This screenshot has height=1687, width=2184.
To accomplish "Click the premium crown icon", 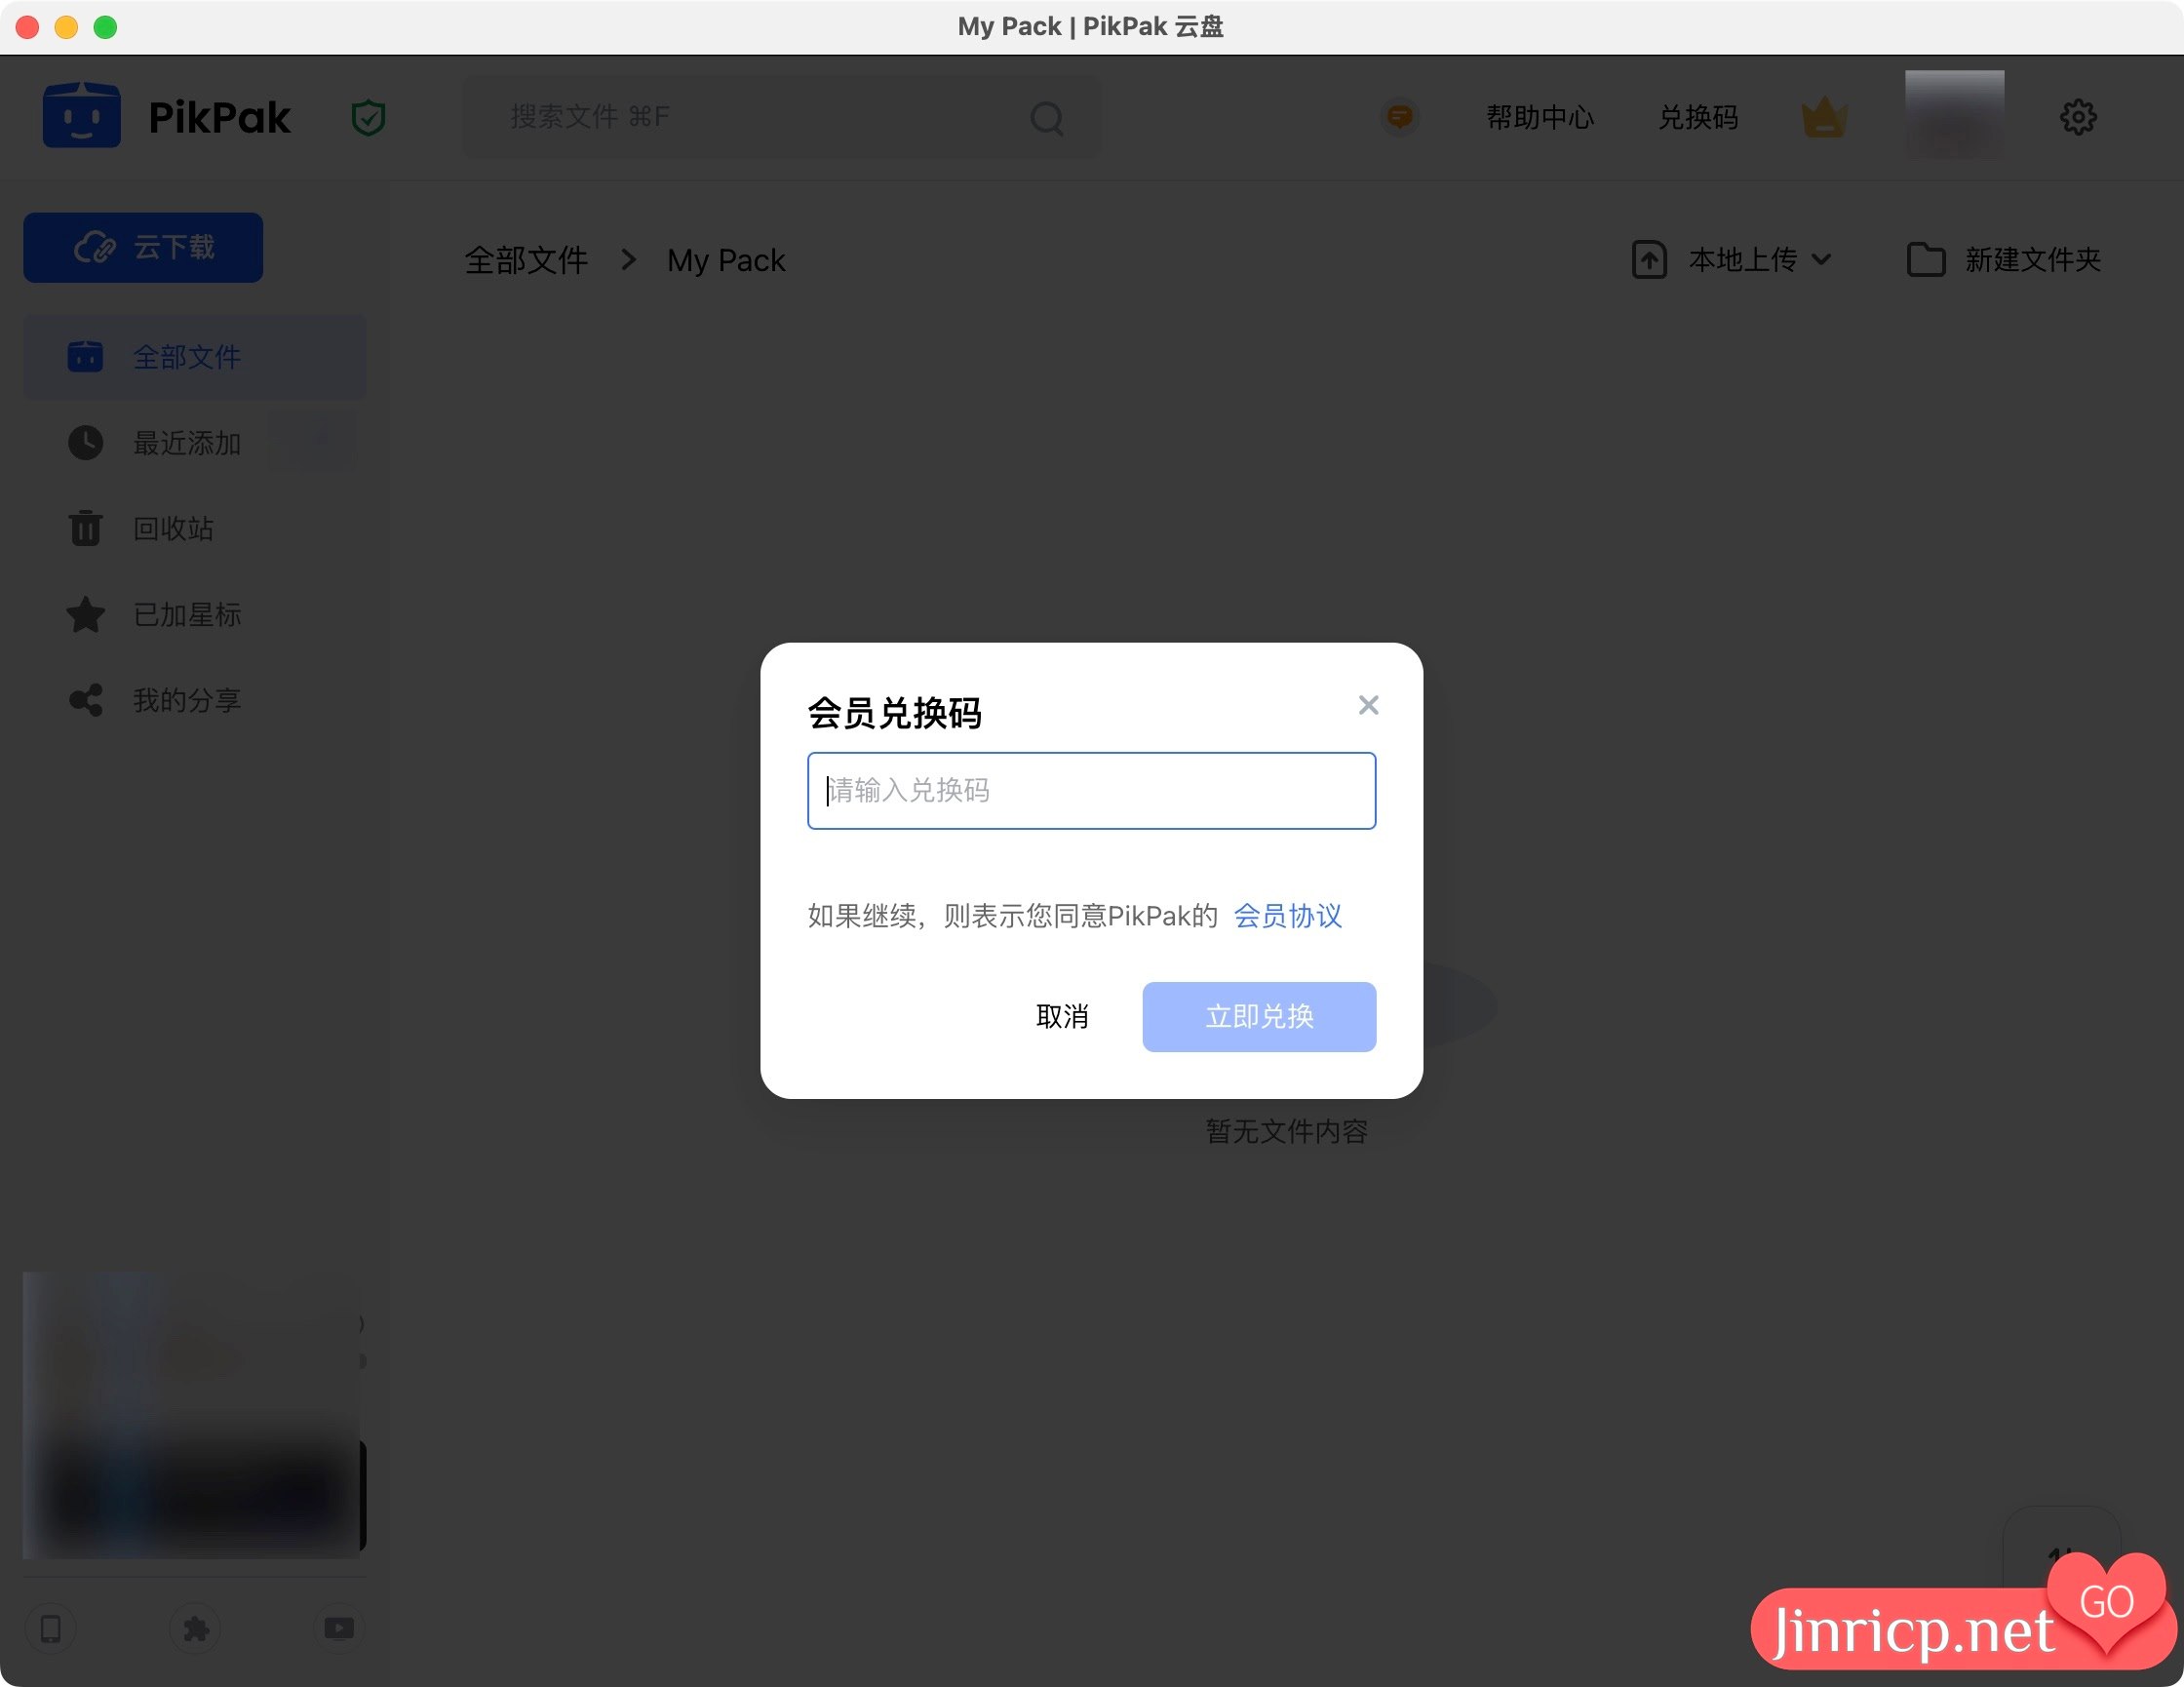I will click(1824, 118).
